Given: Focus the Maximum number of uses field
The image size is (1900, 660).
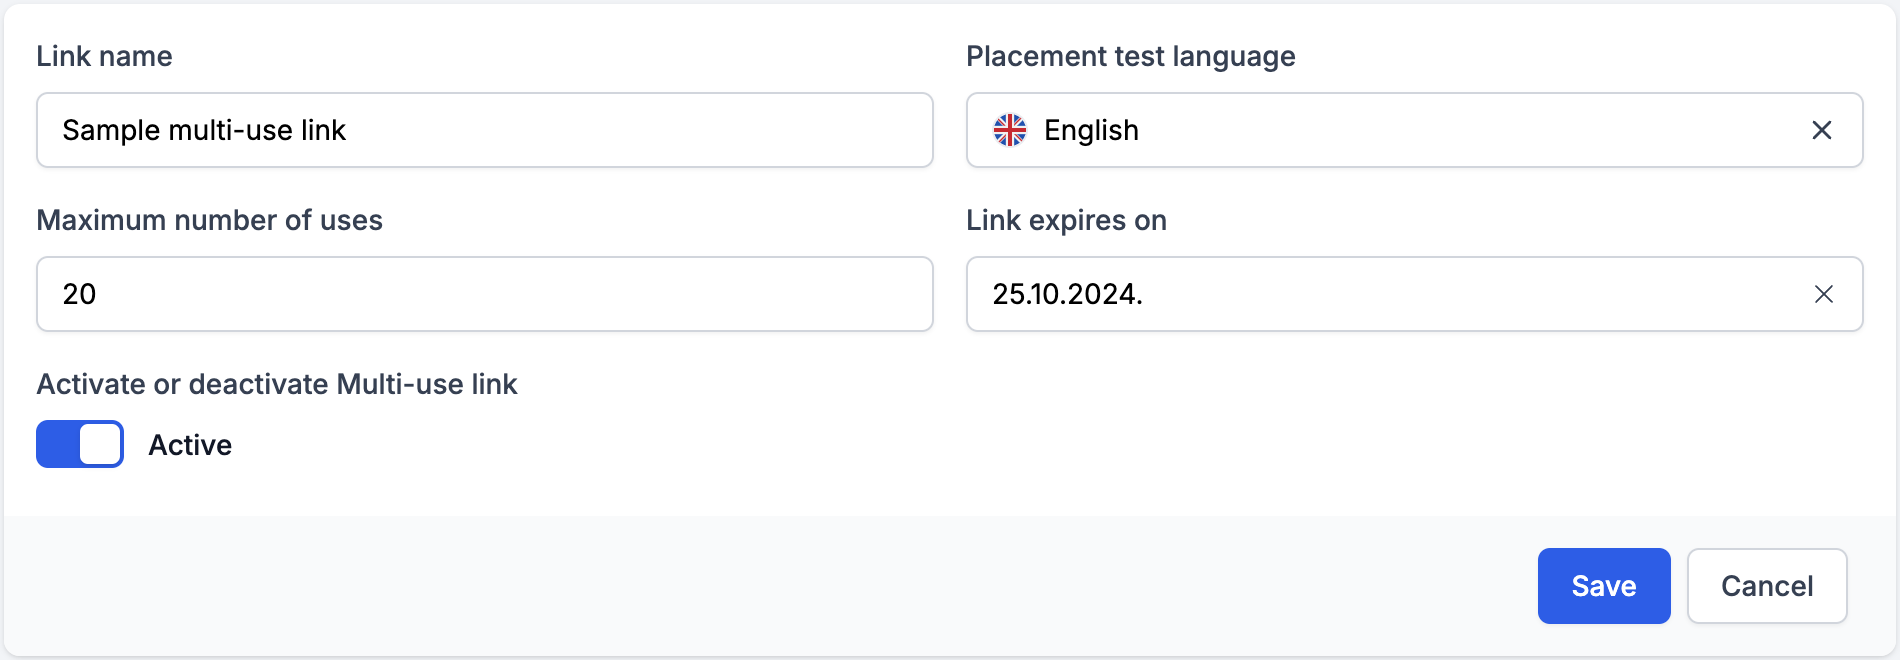Looking at the screenshot, I should pos(485,294).
